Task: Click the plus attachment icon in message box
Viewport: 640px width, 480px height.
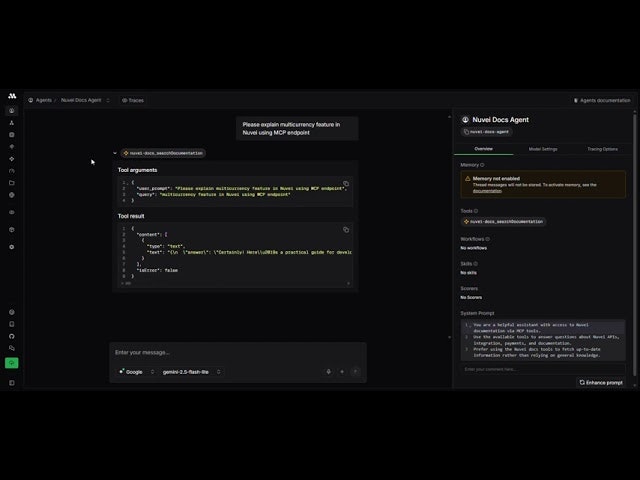Action: tap(342, 371)
